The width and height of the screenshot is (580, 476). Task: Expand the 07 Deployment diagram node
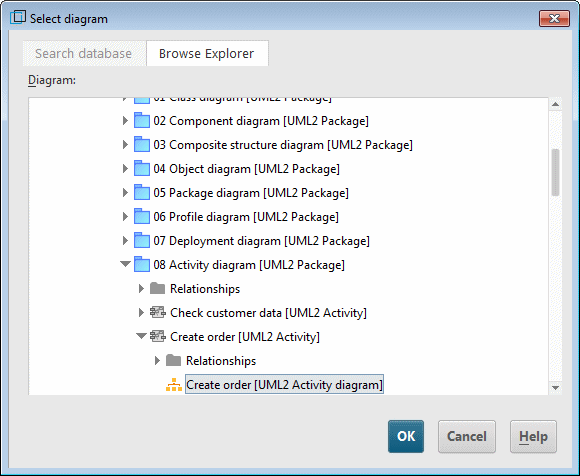click(x=125, y=241)
